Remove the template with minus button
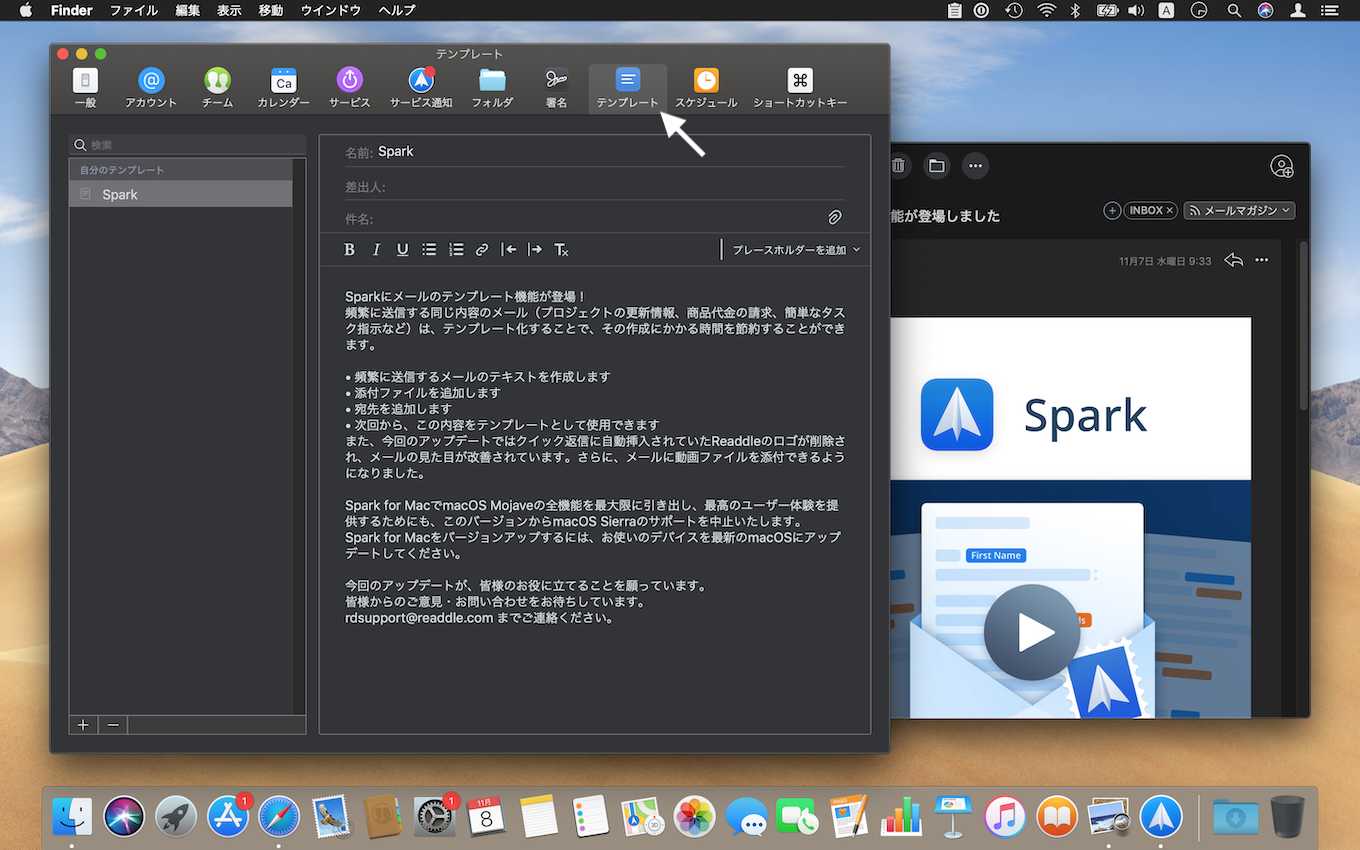The height and width of the screenshot is (850, 1360). (113, 725)
